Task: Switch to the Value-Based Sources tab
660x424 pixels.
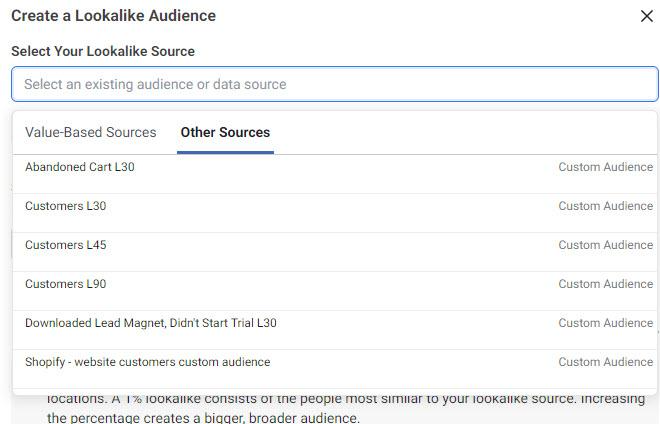Action: point(91,132)
